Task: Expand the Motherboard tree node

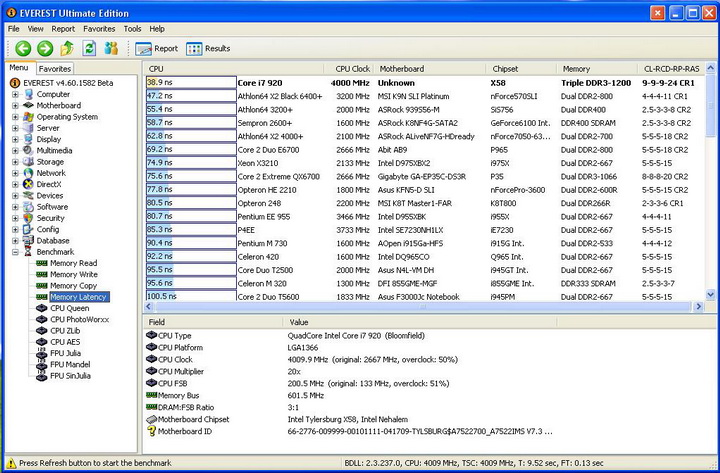Action: coord(15,106)
